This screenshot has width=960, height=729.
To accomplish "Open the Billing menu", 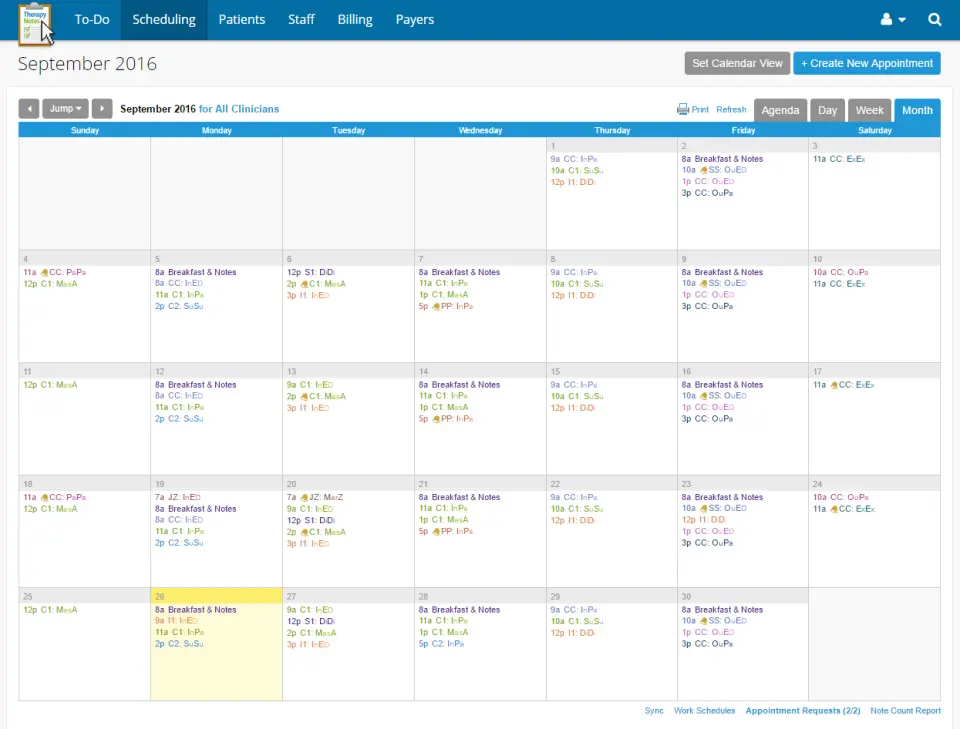I will tap(354, 19).
